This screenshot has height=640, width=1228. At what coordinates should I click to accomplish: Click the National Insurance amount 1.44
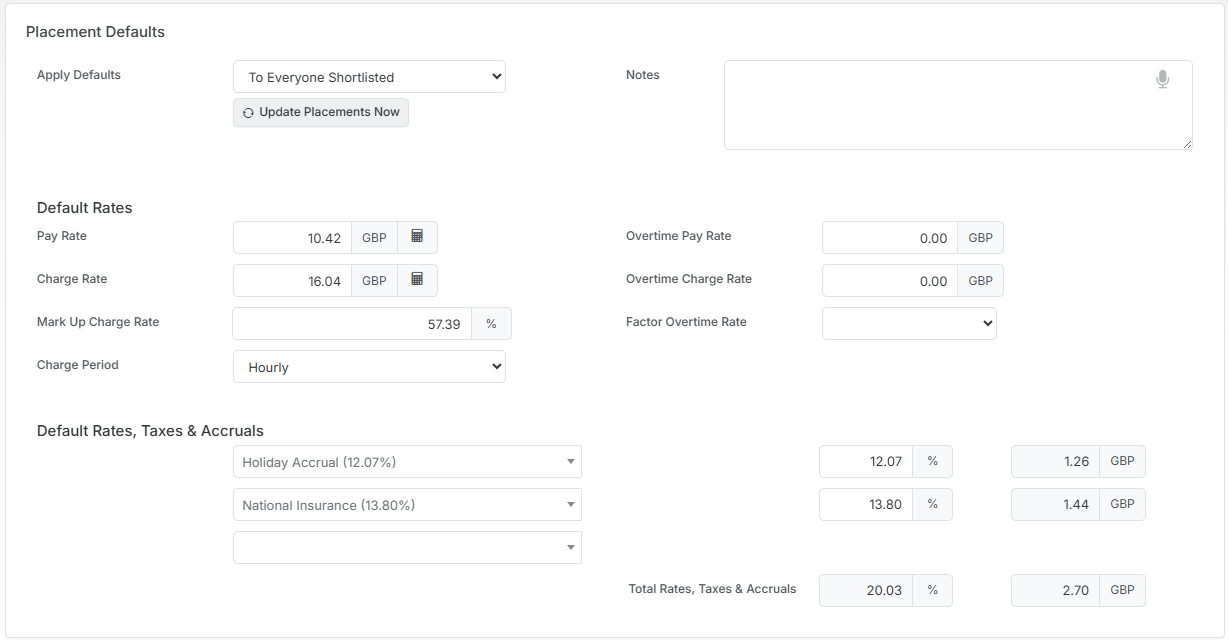[1056, 504]
